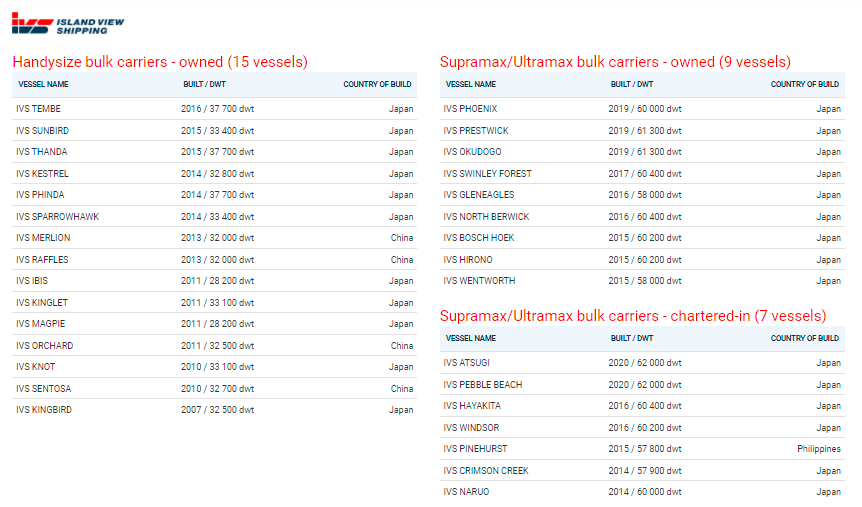This screenshot has height=507, width=862.
Task: Select the IVS NARUO row
Action: tap(642, 492)
